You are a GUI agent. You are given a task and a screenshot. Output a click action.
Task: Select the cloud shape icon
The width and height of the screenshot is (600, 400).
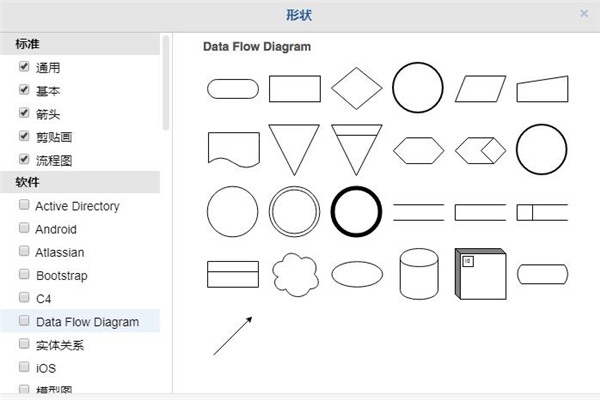click(295, 273)
